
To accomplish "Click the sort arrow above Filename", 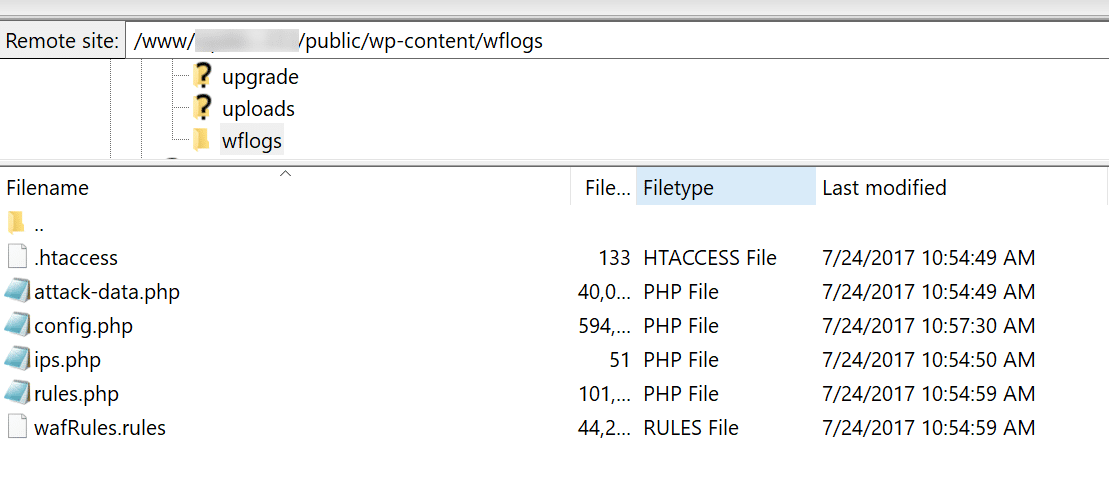I will point(285,174).
